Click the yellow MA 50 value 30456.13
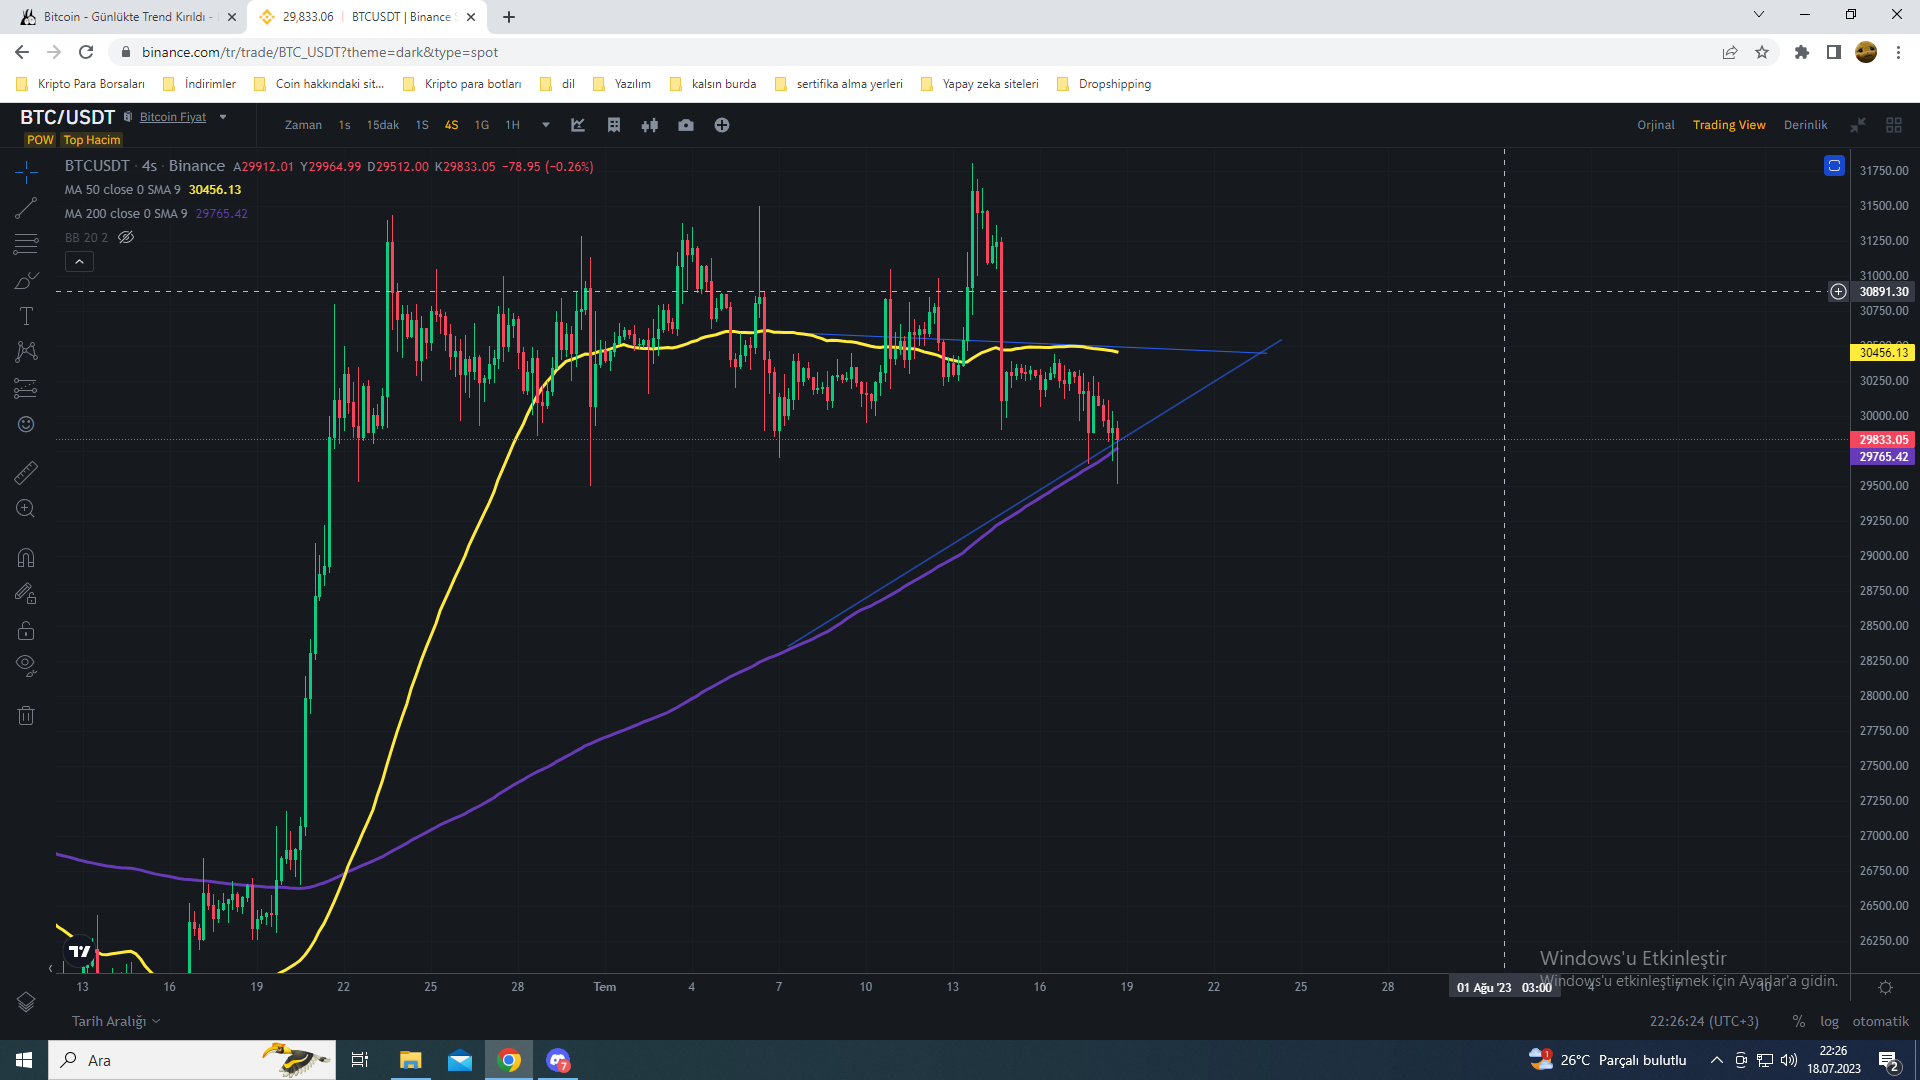 [215, 190]
